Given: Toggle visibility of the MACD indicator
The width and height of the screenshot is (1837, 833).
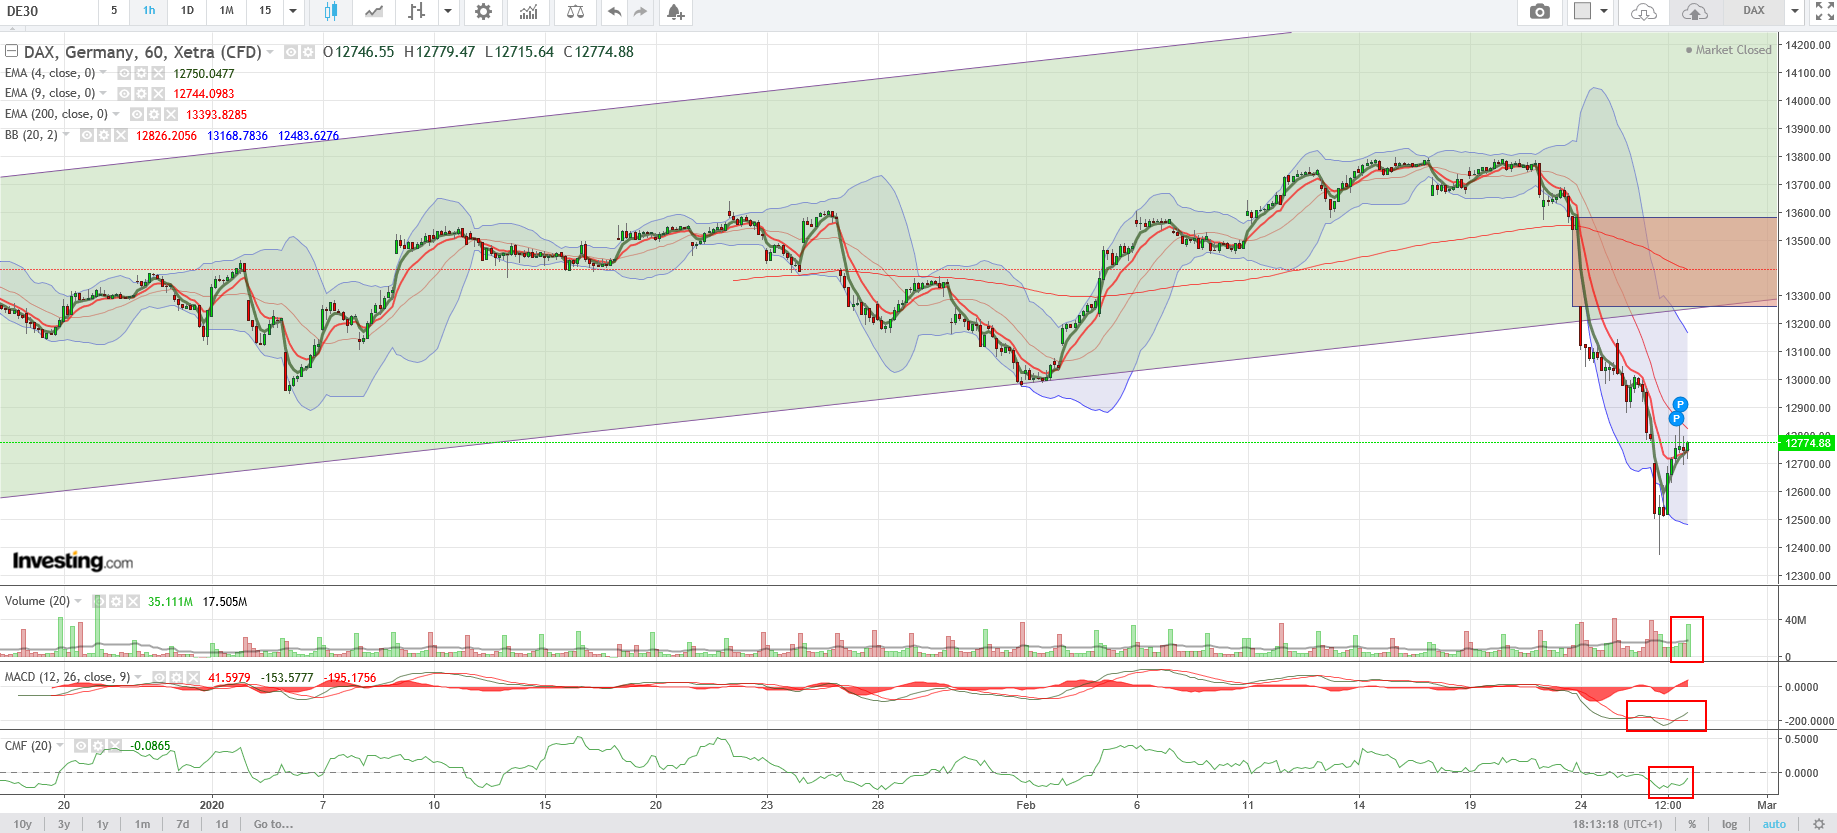Looking at the screenshot, I should click(159, 677).
